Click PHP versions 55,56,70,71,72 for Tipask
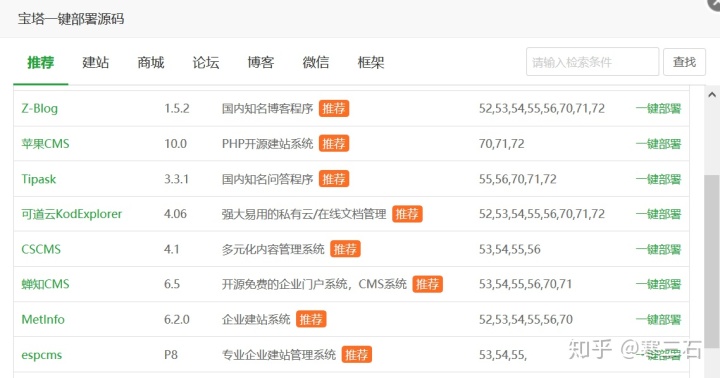720x378 pixels. [x=518, y=179]
